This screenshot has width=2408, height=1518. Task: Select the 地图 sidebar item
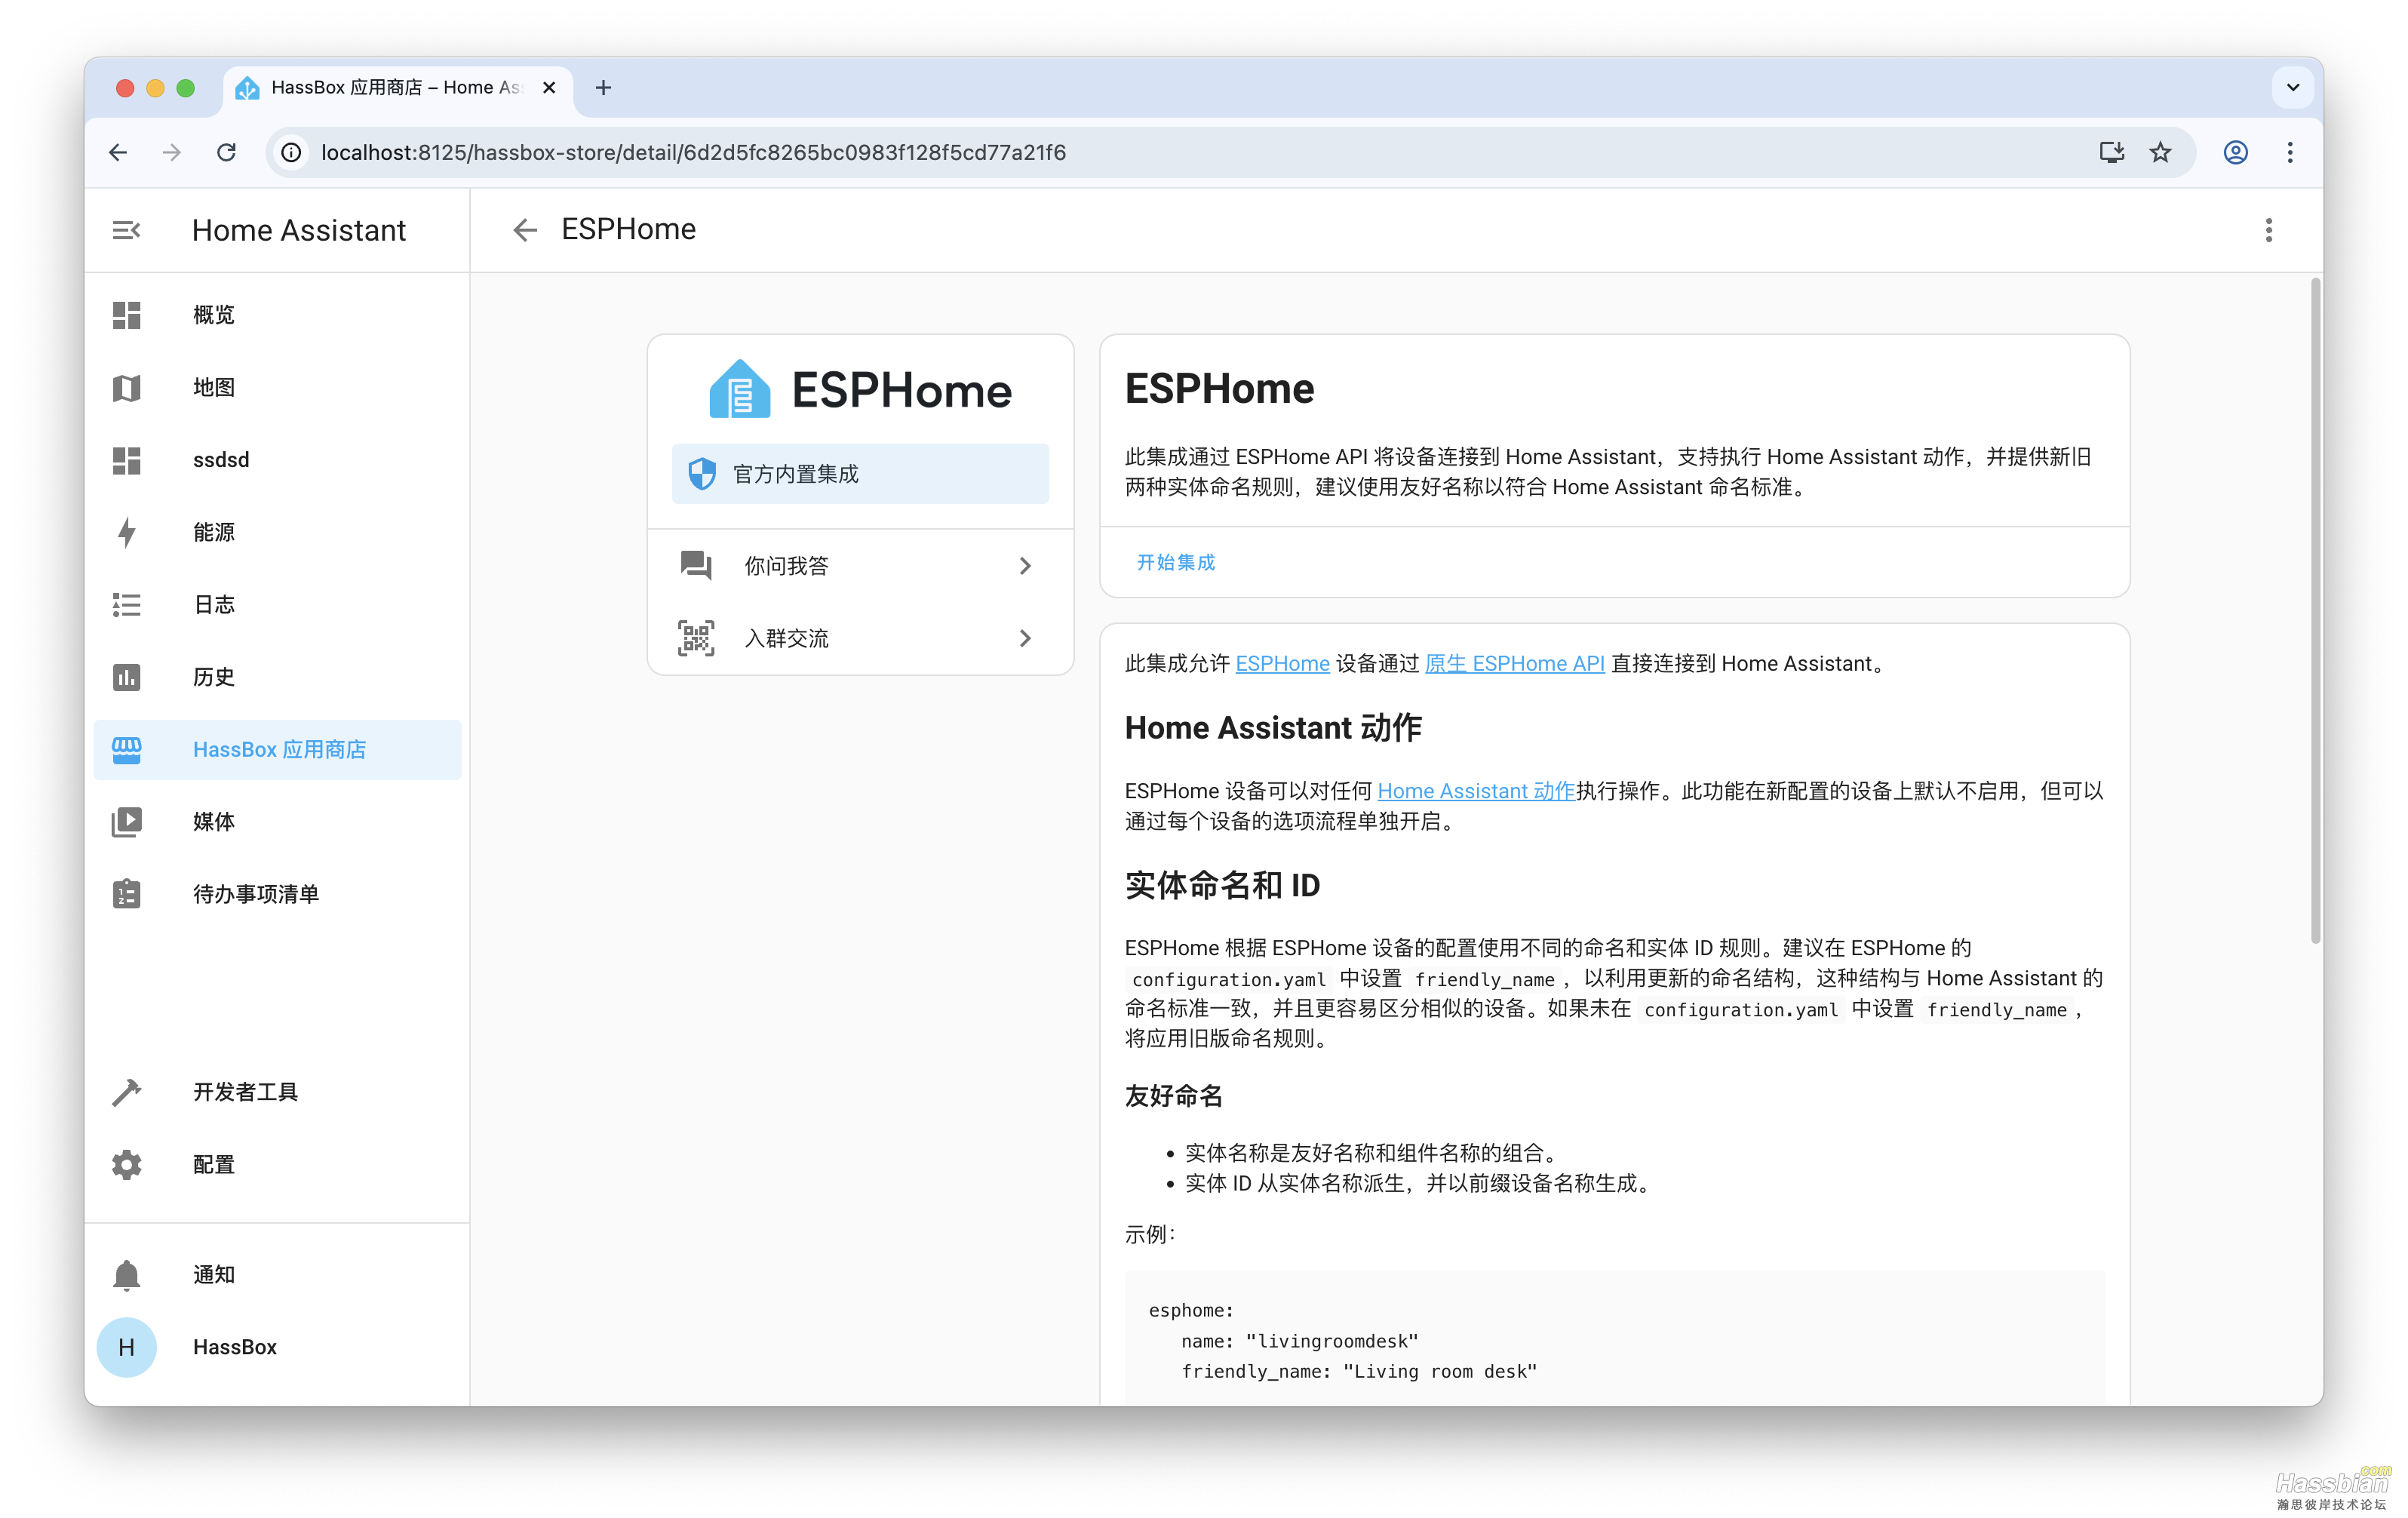[277, 387]
